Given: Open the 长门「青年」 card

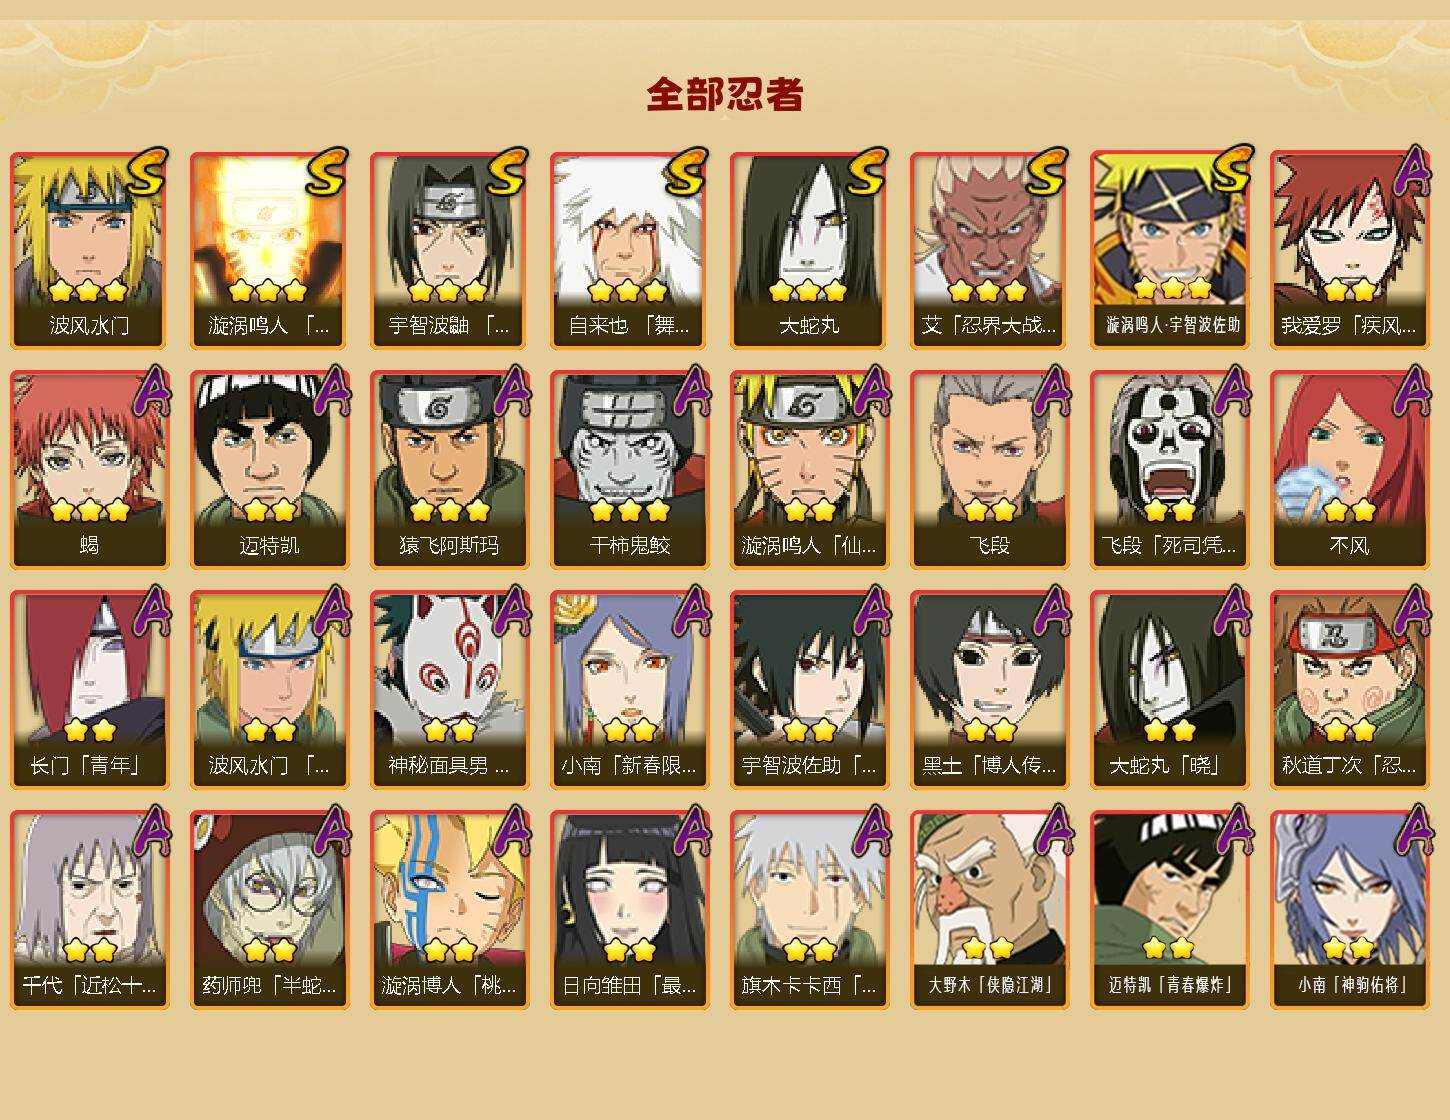Looking at the screenshot, I should coord(89,690).
